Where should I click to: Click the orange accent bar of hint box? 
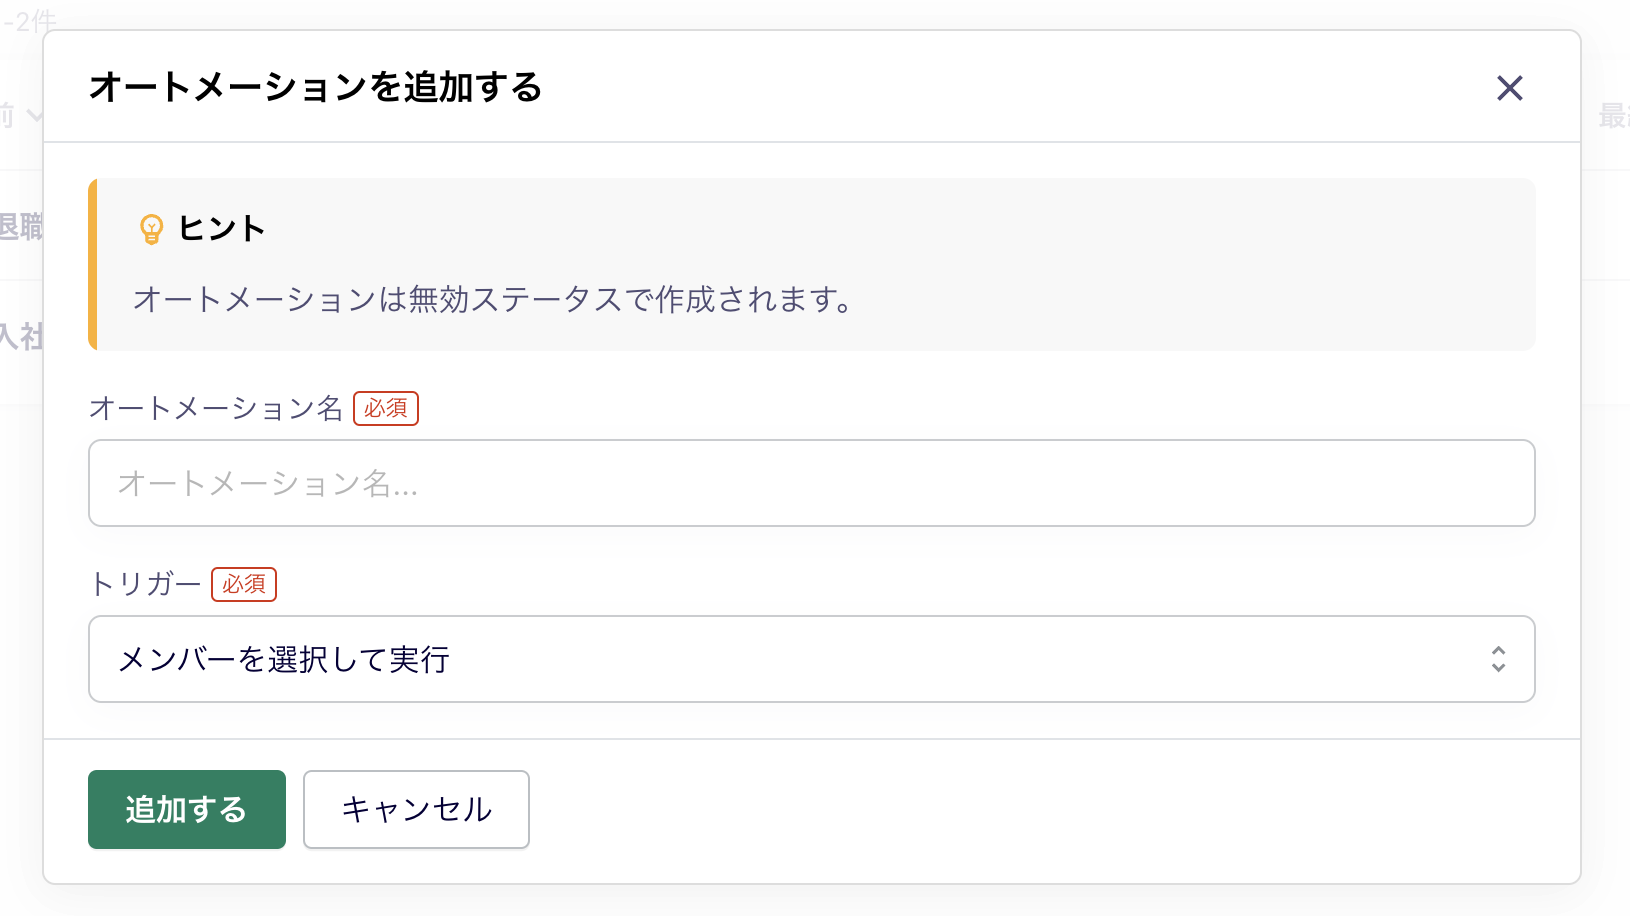pos(93,264)
